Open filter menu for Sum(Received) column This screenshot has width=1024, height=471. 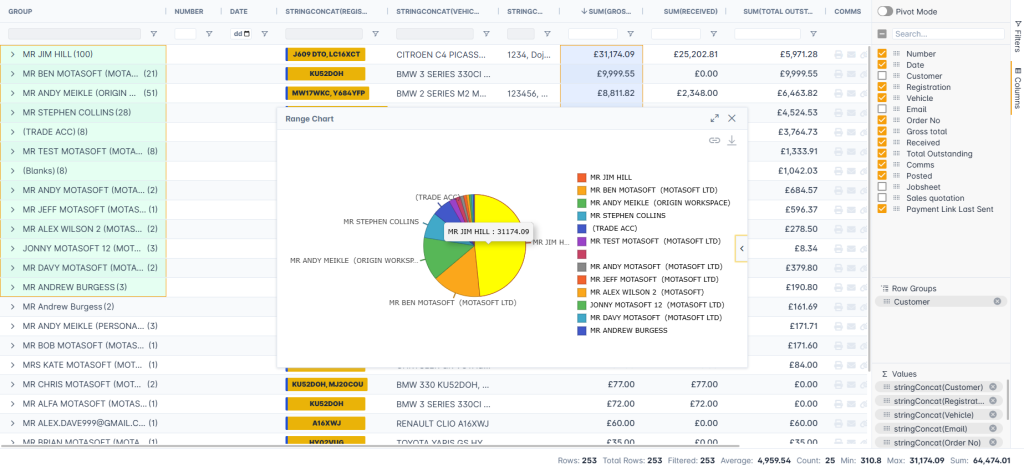[x=713, y=34]
